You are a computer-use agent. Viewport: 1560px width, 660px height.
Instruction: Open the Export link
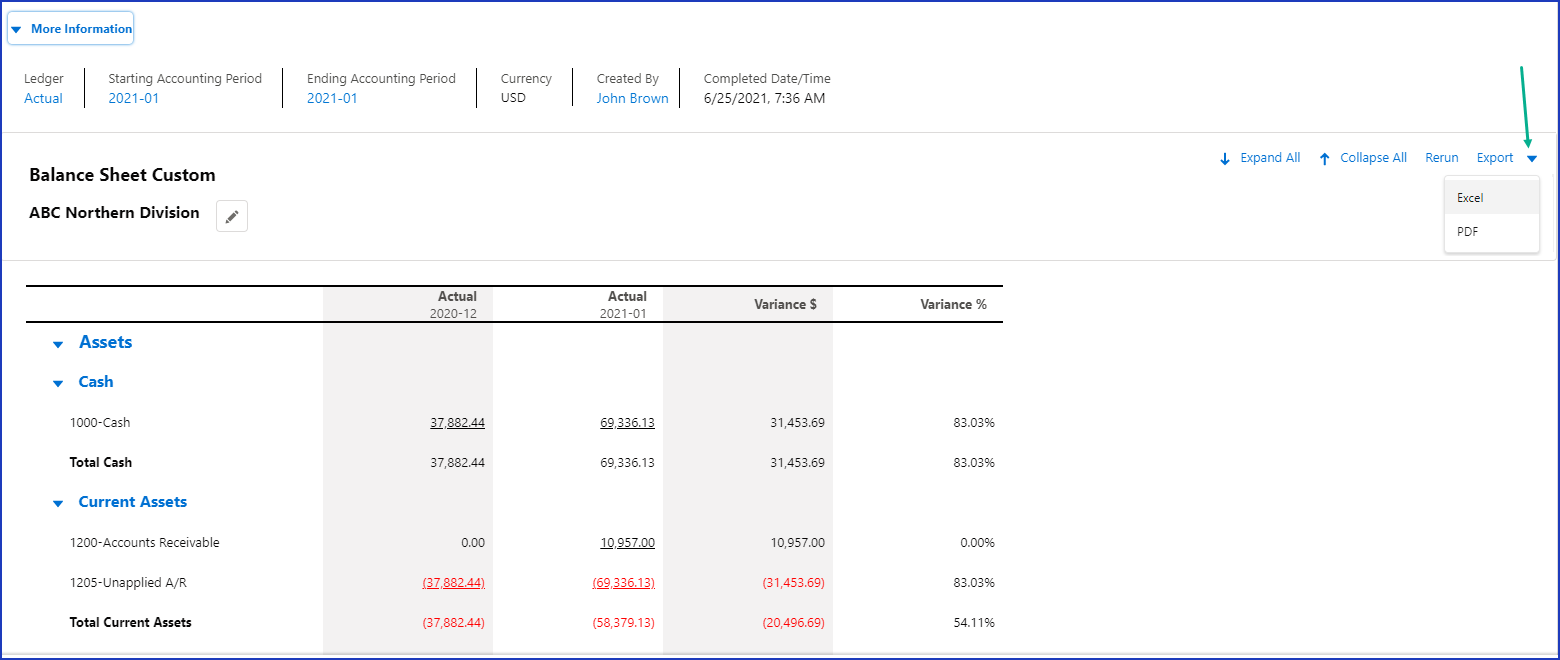1495,158
